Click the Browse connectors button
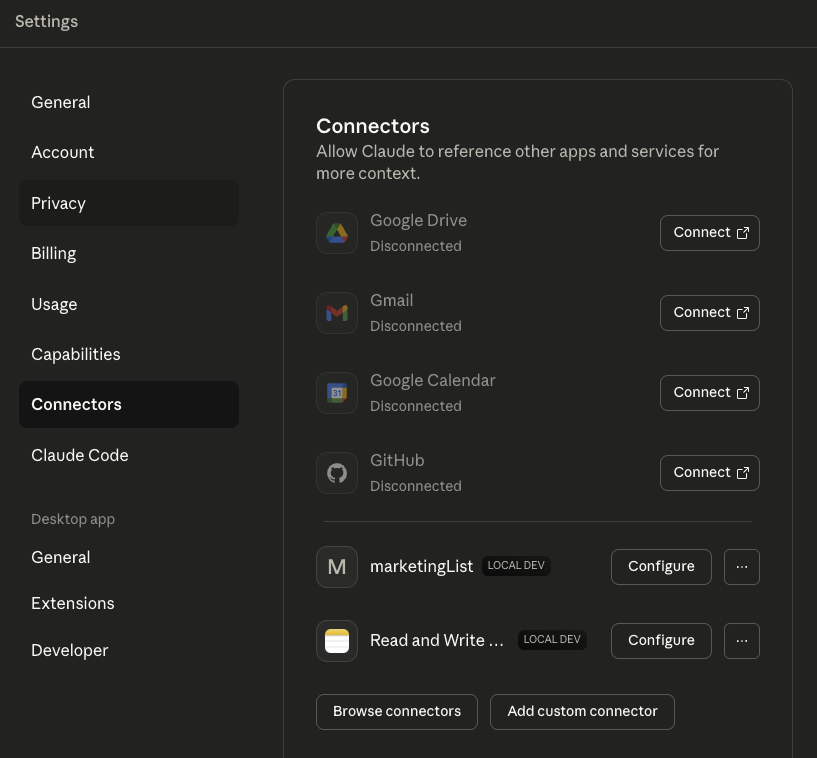 tap(396, 711)
